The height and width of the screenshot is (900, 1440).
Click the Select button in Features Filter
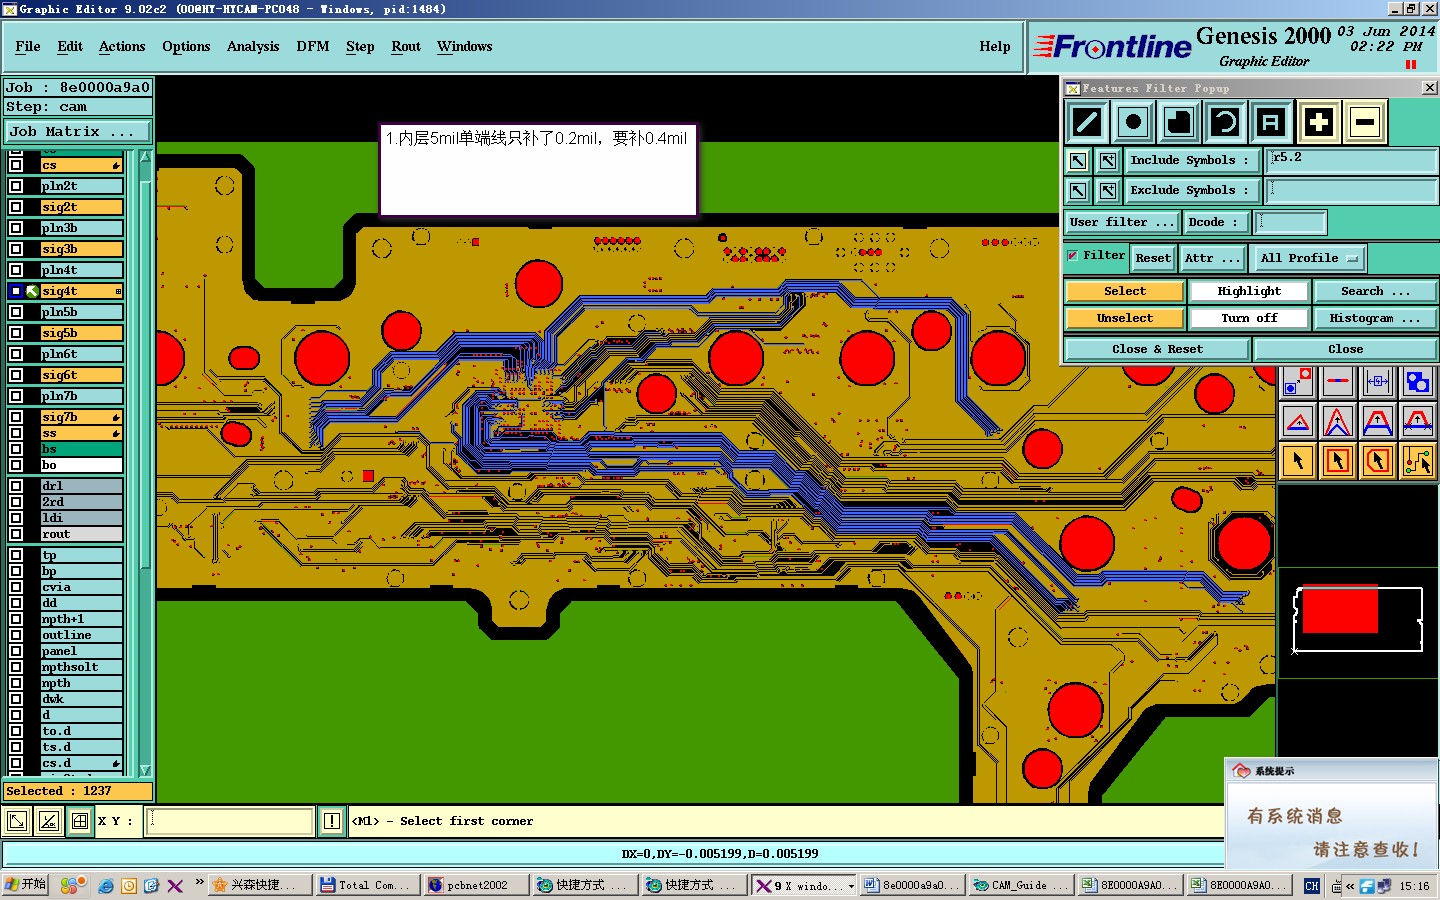(x=1125, y=291)
